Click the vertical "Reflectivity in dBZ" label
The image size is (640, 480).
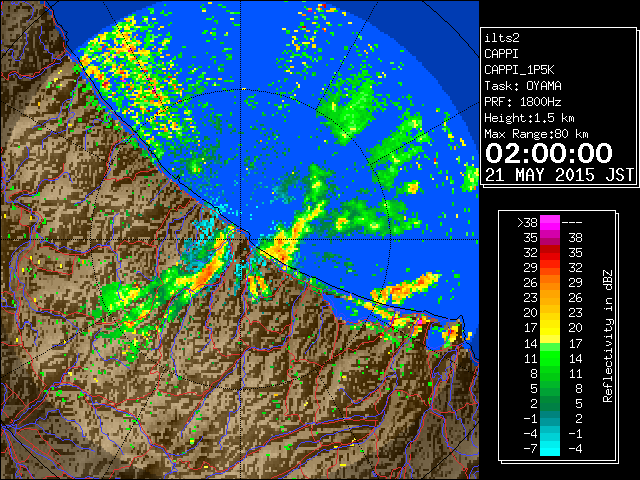click(x=608, y=336)
